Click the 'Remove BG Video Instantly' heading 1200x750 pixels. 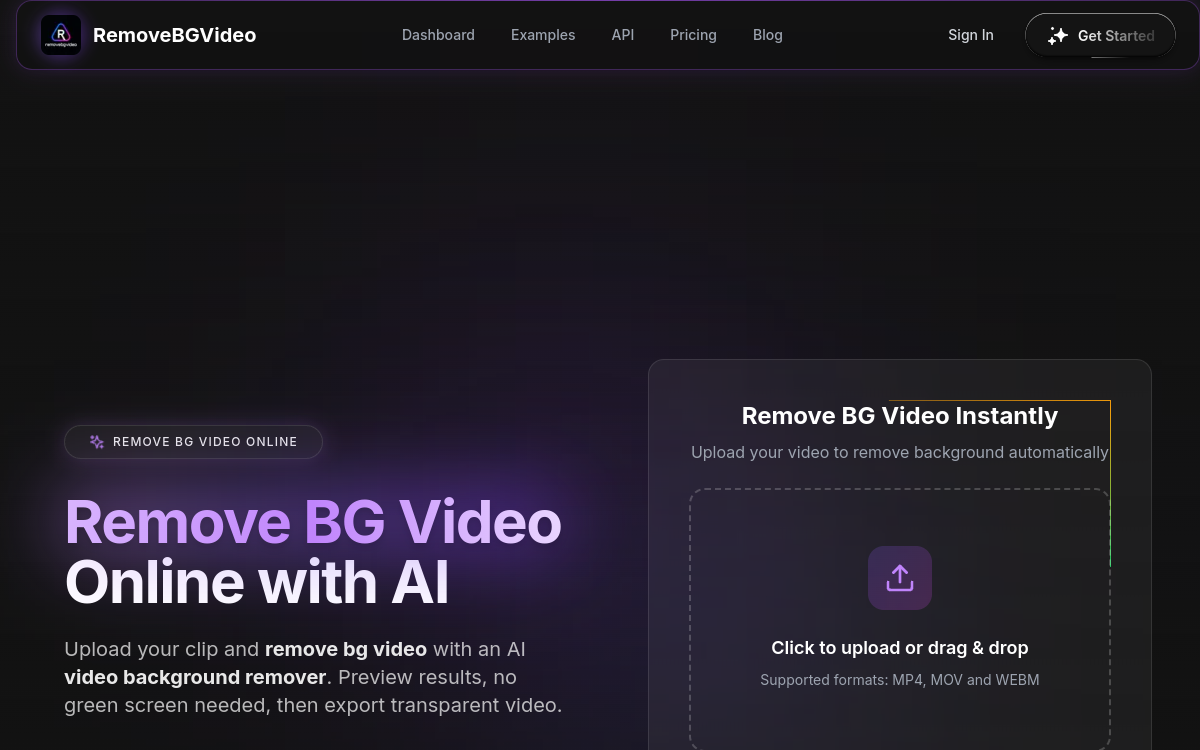tap(900, 416)
